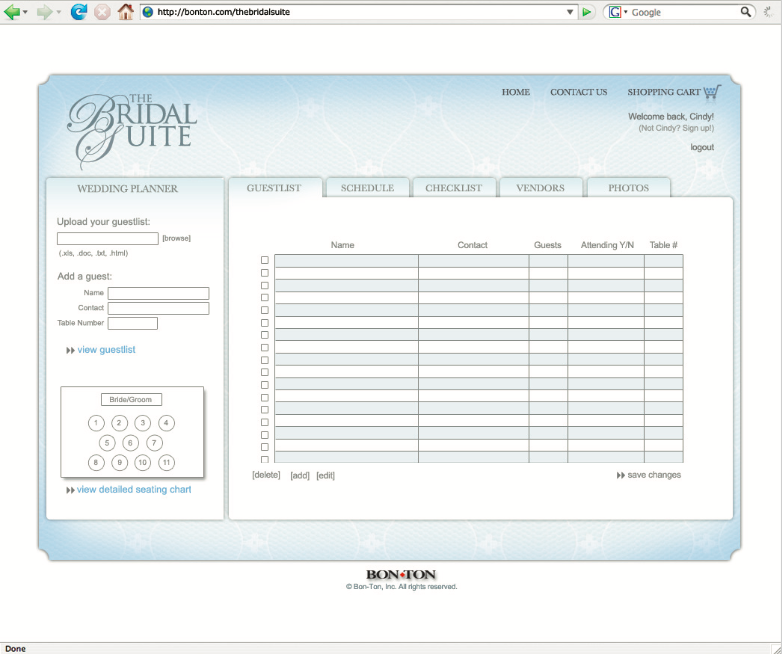Open the CONTACT US page
The width and height of the screenshot is (782, 654).
point(579,92)
